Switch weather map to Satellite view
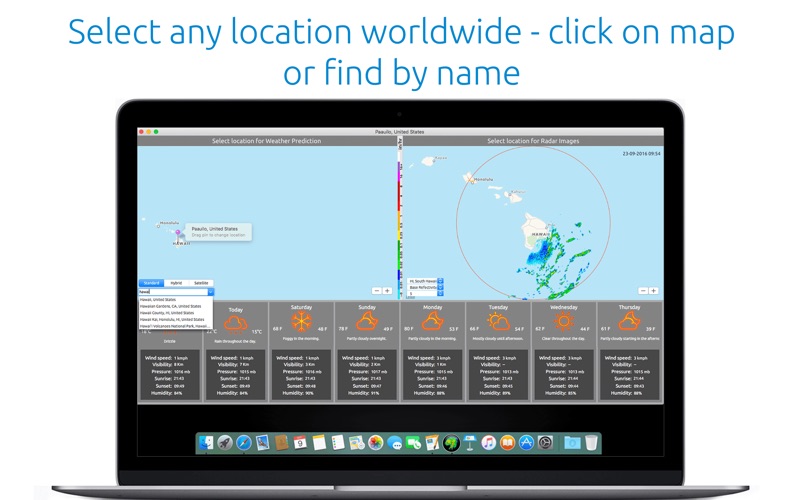 (x=201, y=283)
